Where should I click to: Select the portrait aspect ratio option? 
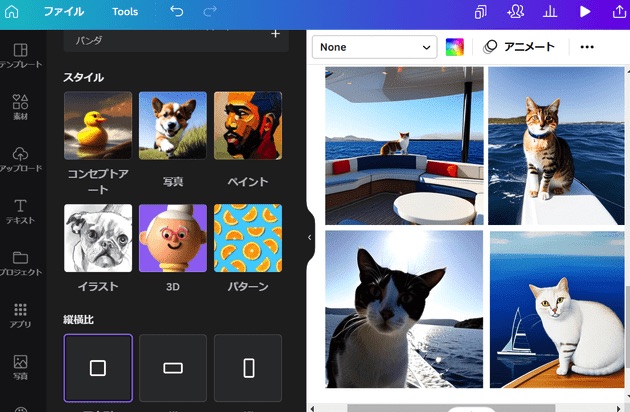[248, 368]
